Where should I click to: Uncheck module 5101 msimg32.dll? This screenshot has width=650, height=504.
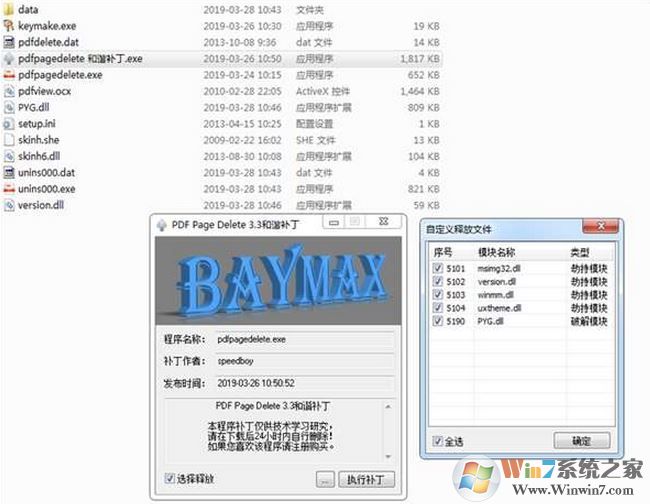438,268
